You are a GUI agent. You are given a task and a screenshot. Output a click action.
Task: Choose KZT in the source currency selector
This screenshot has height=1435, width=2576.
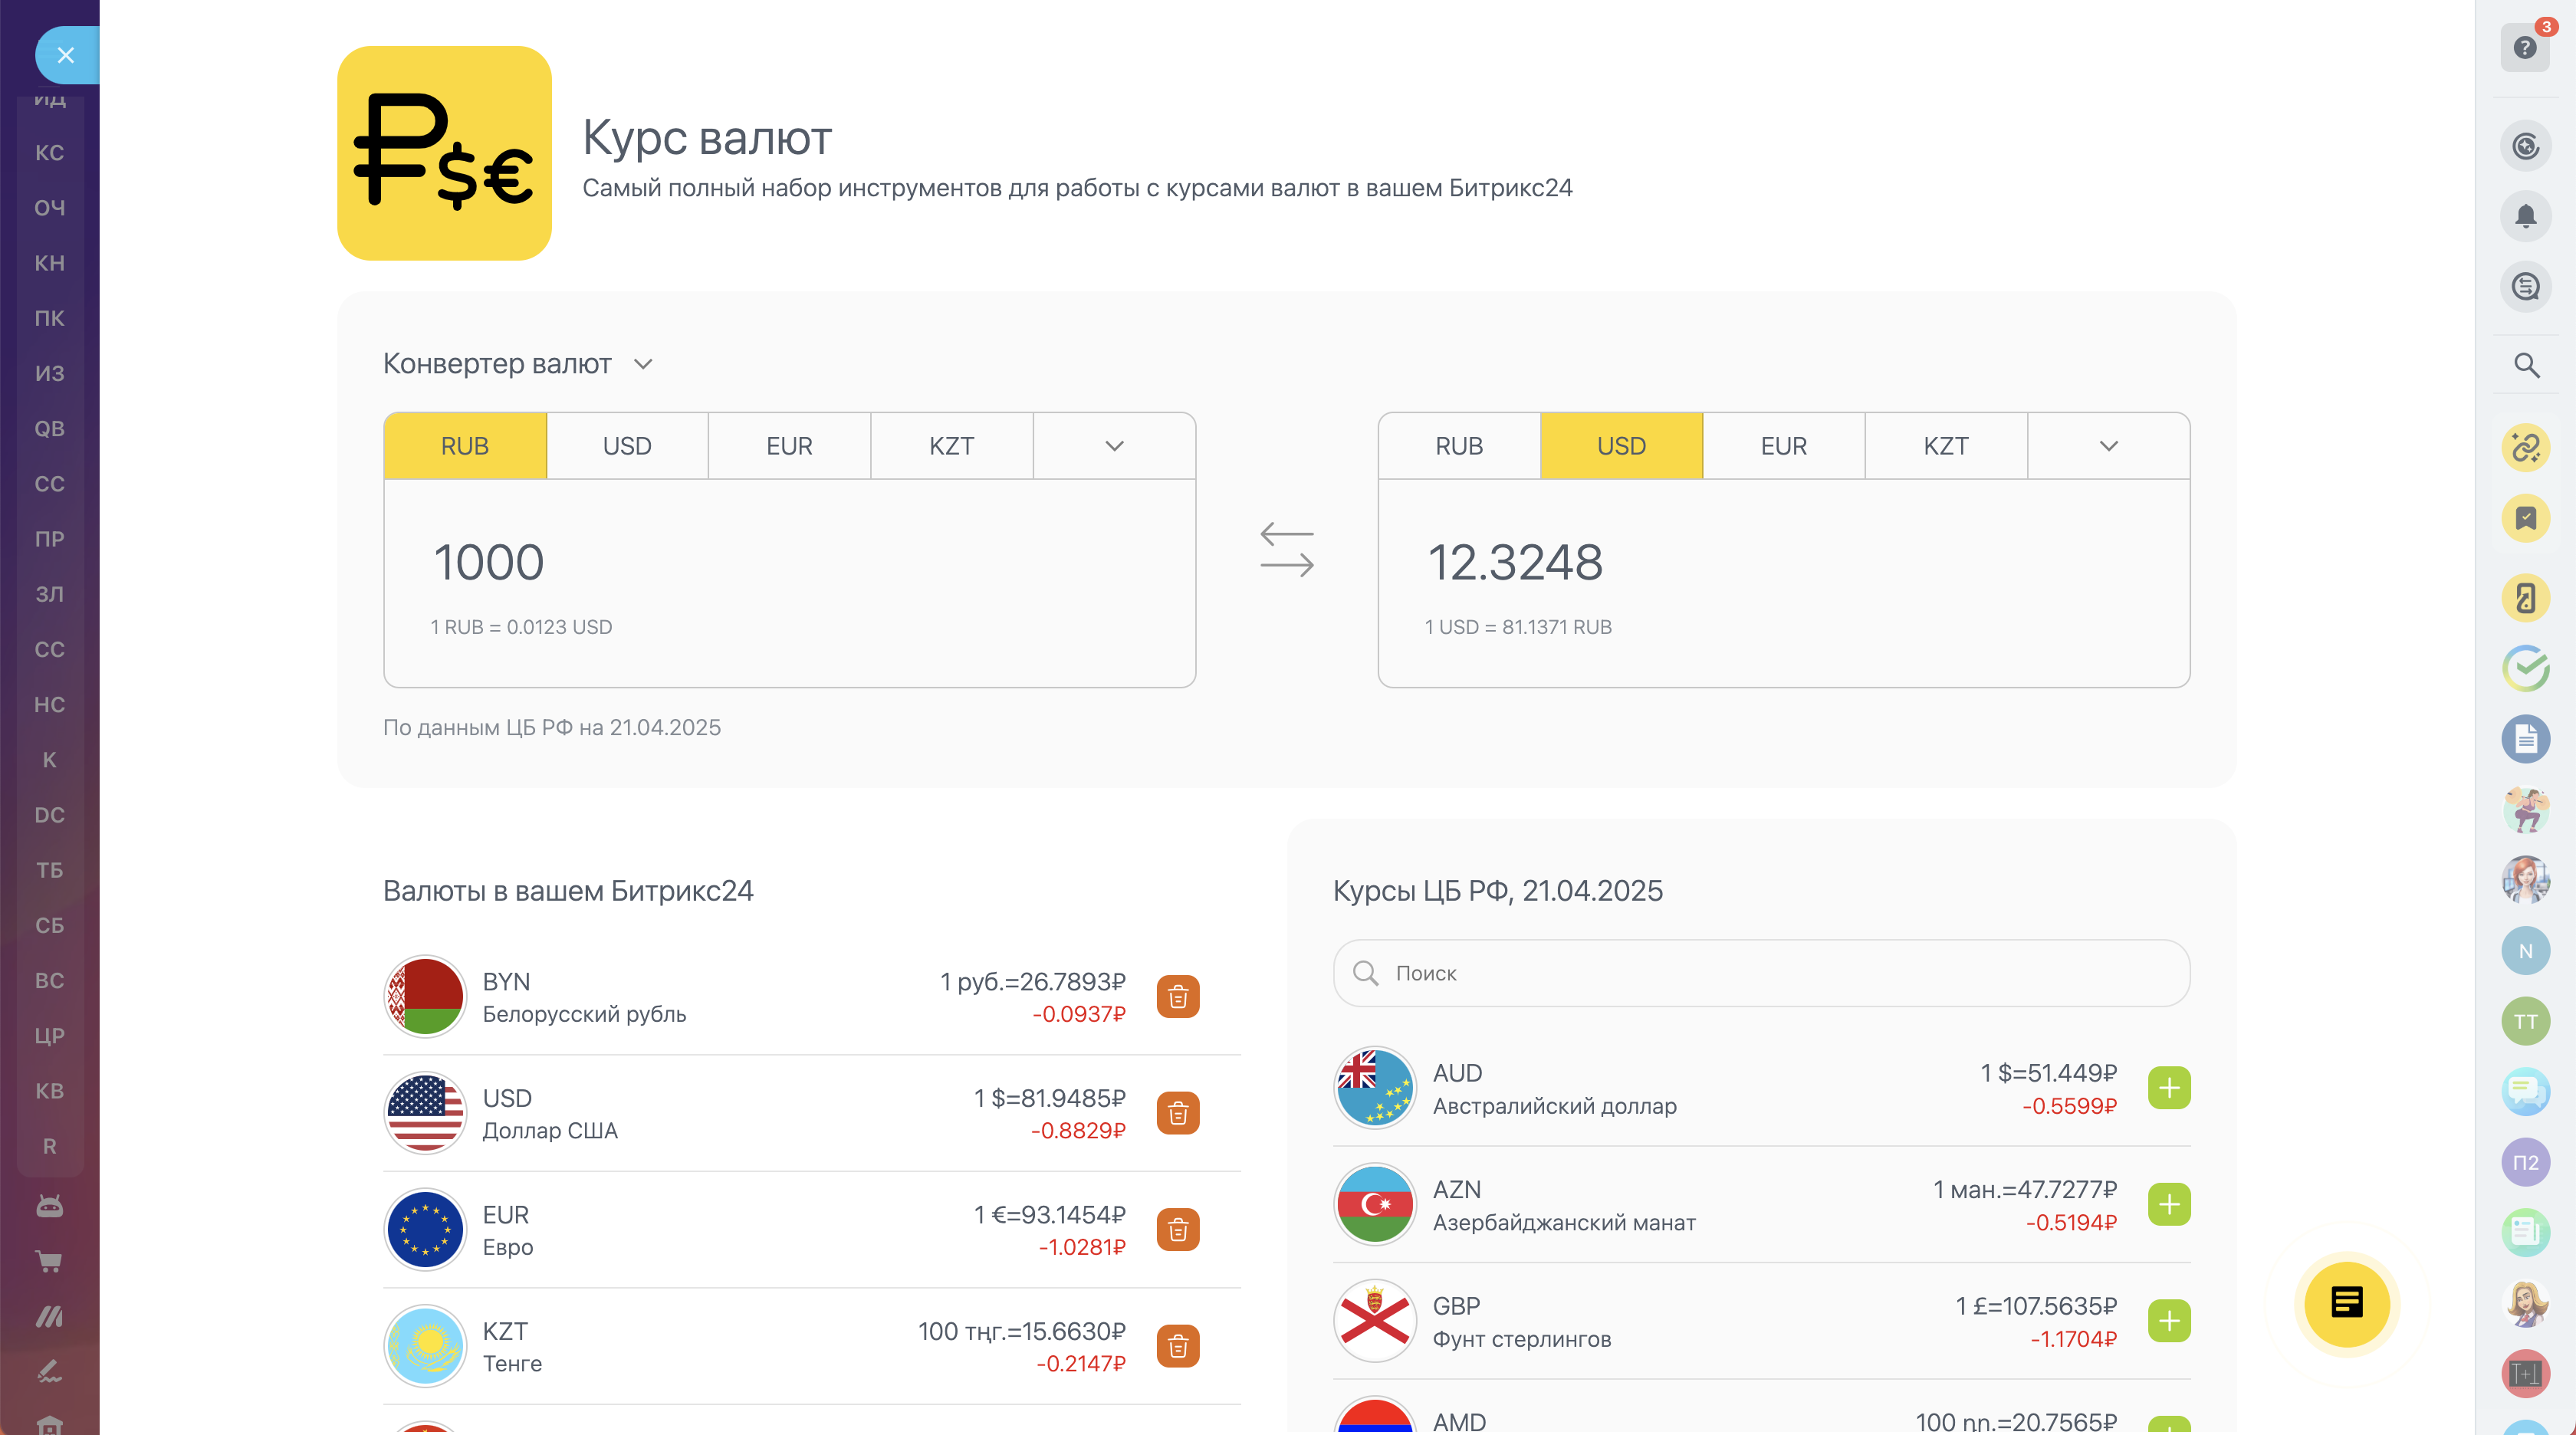(x=951, y=446)
